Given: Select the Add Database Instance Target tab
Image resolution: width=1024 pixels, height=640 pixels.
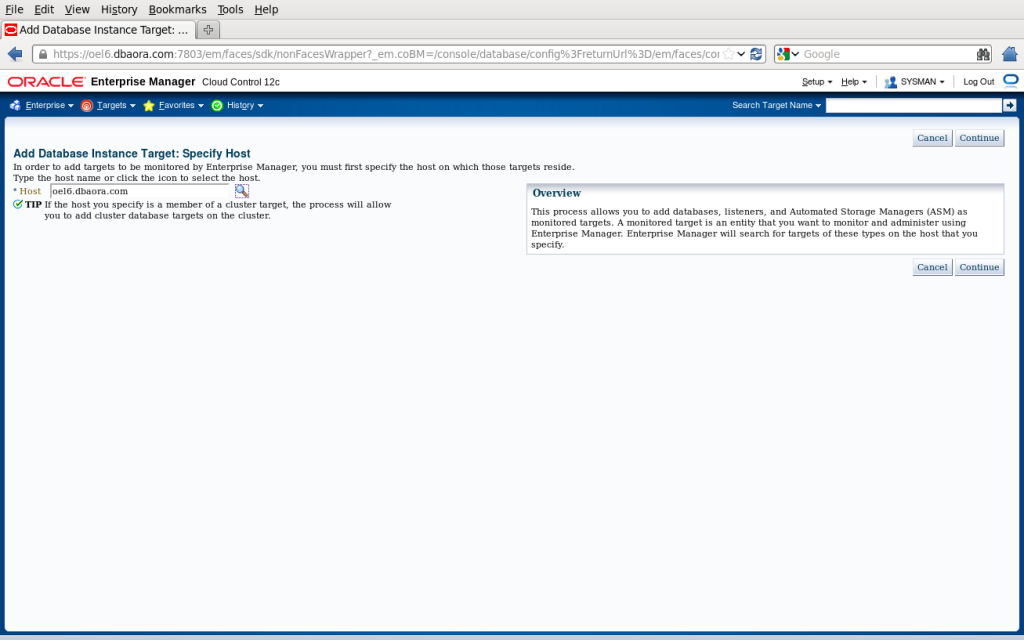Looking at the screenshot, I should (98, 30).
